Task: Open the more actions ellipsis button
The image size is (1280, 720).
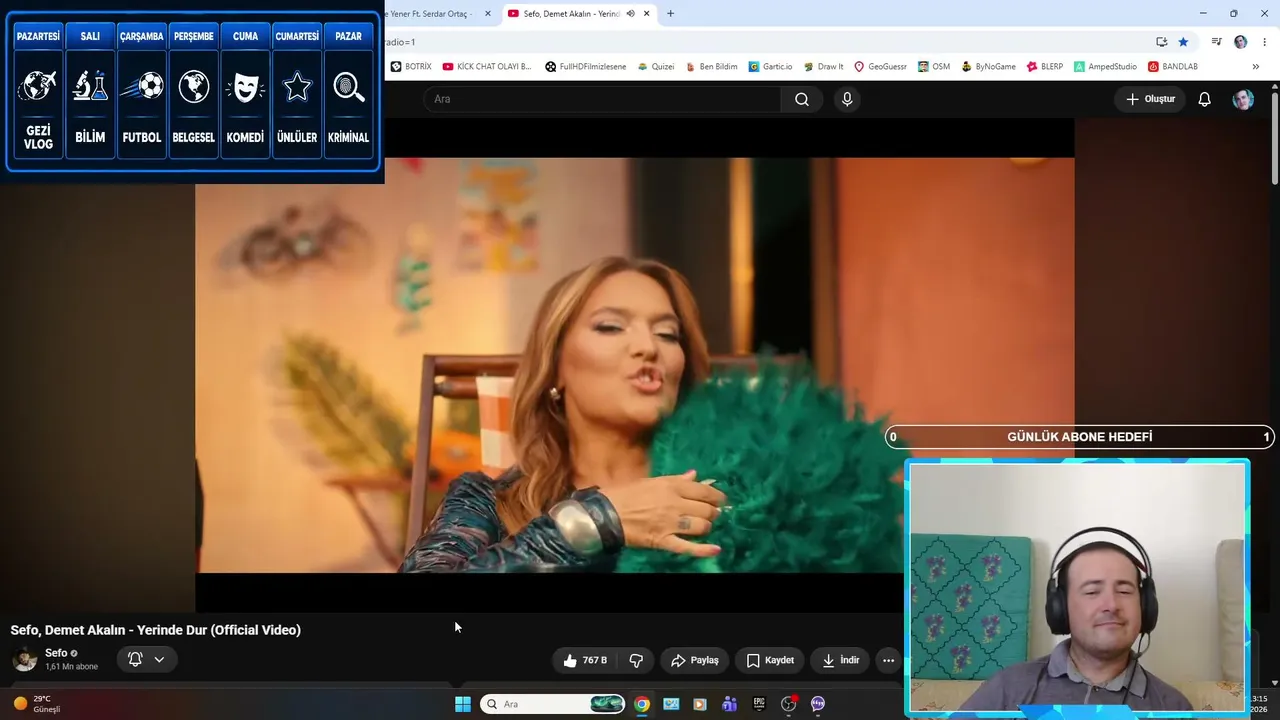Action: coord(888,660)
